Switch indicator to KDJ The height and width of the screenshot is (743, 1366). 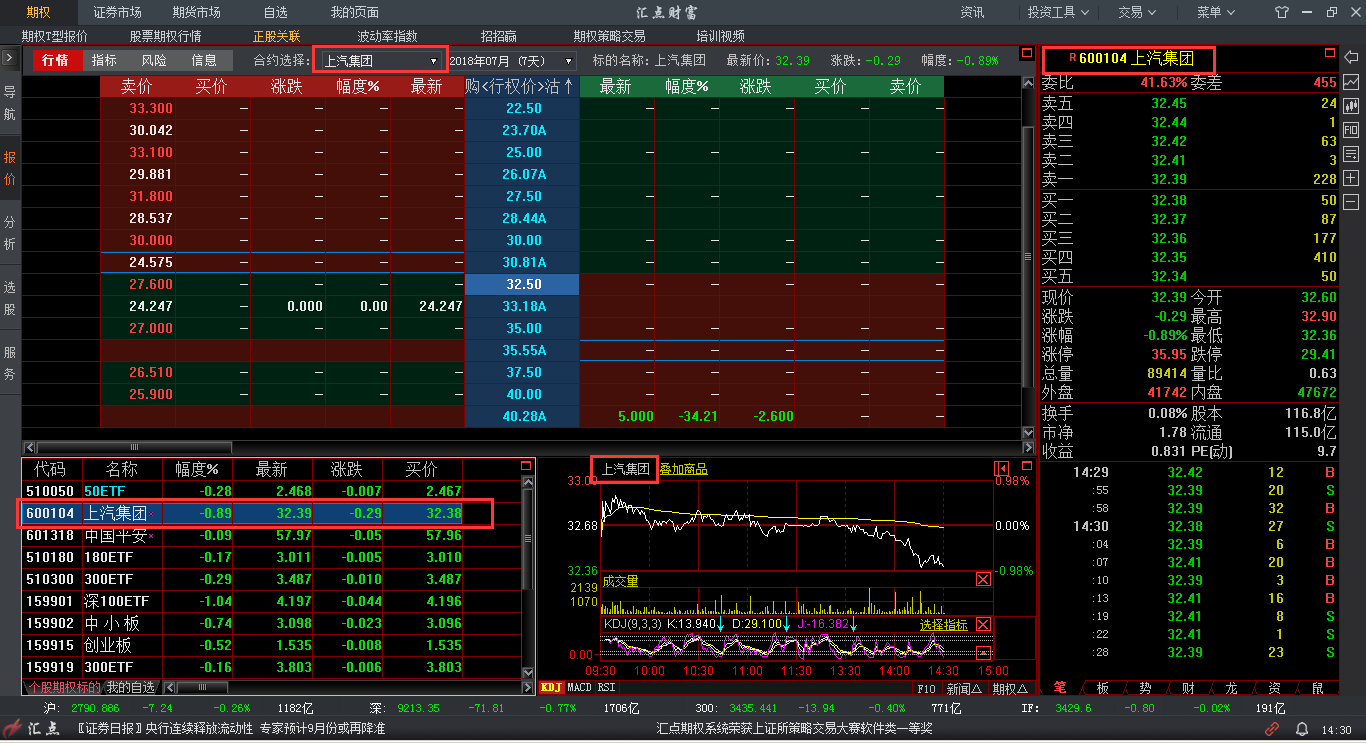coord(551,687)
